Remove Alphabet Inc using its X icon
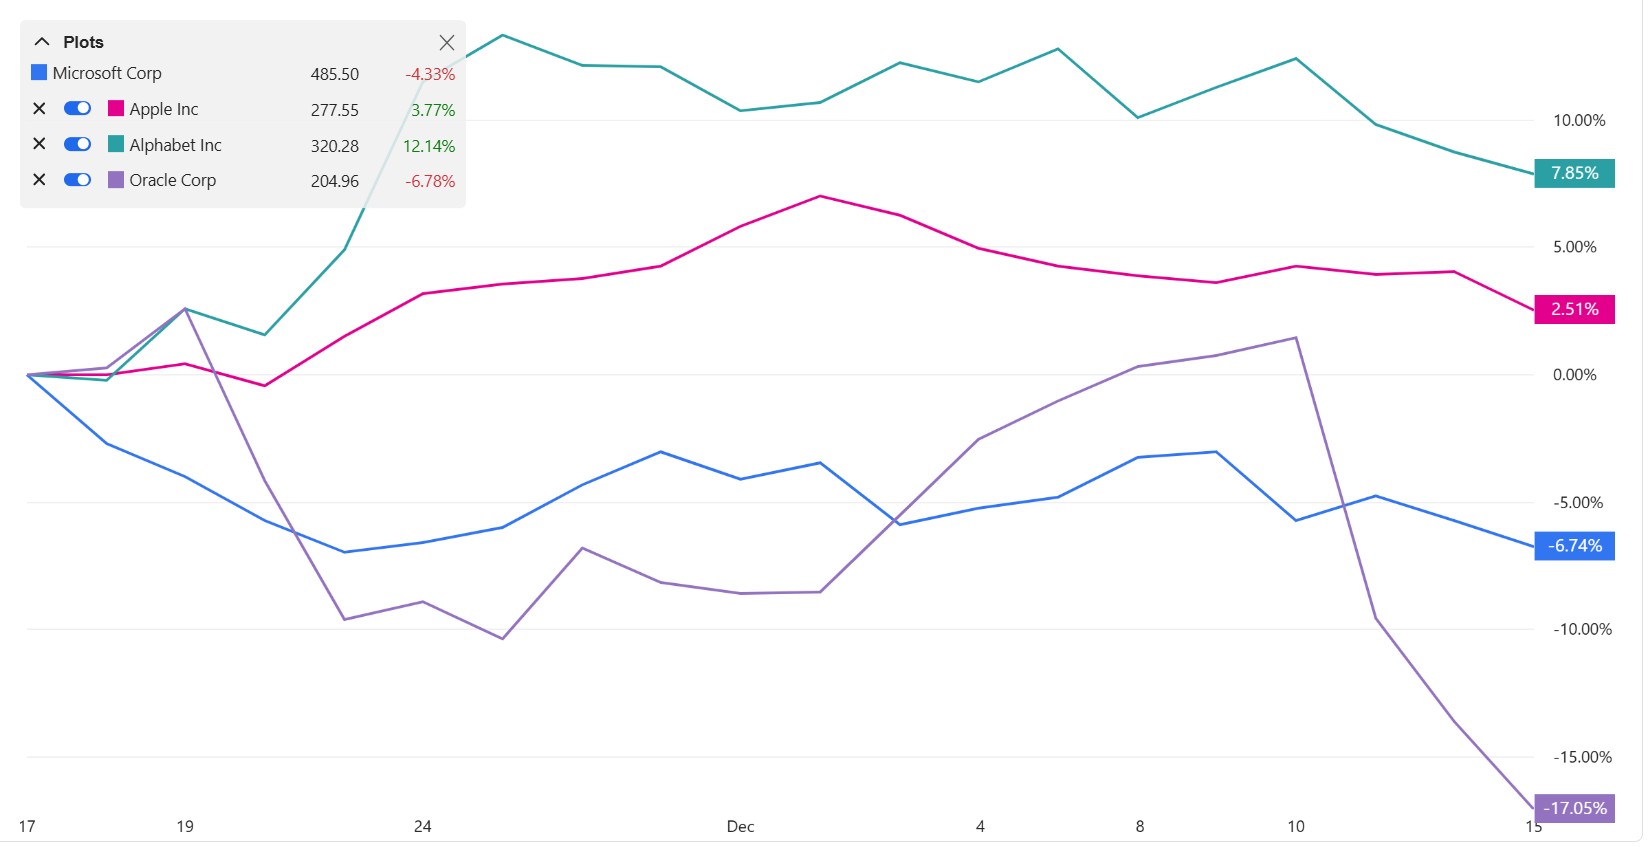This screenshot has width=1651, height=847. pos(38,143)
